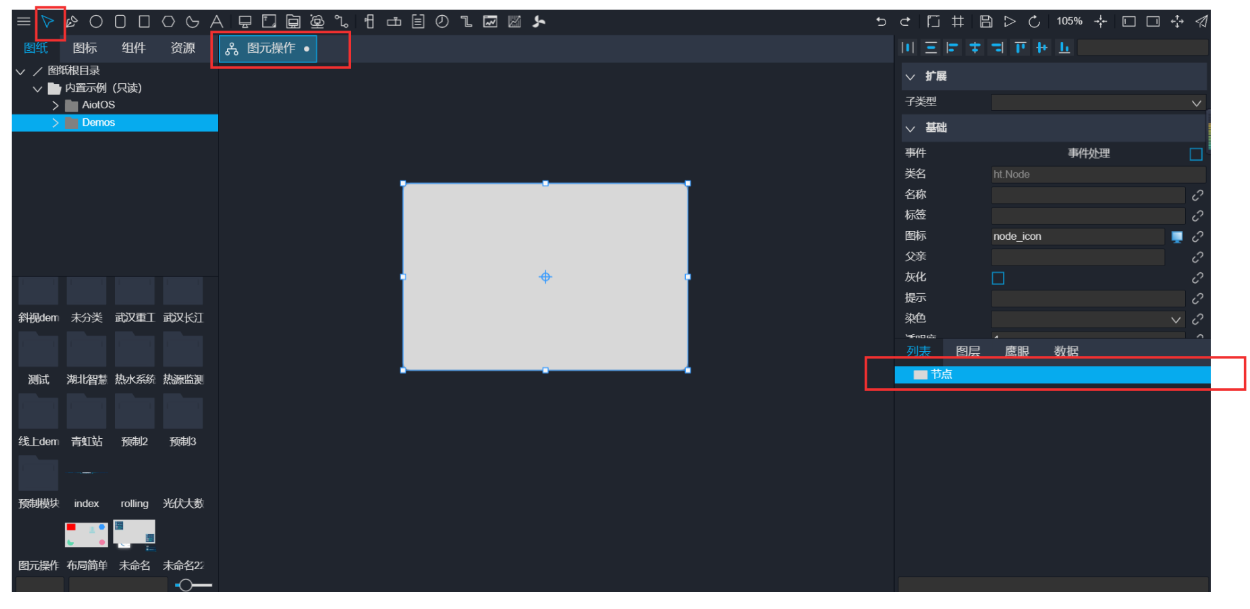The height and width of the screenshot is (609, 1250).
Task: Toggle the grid icon in toolbar
Action: click(958, 21)
